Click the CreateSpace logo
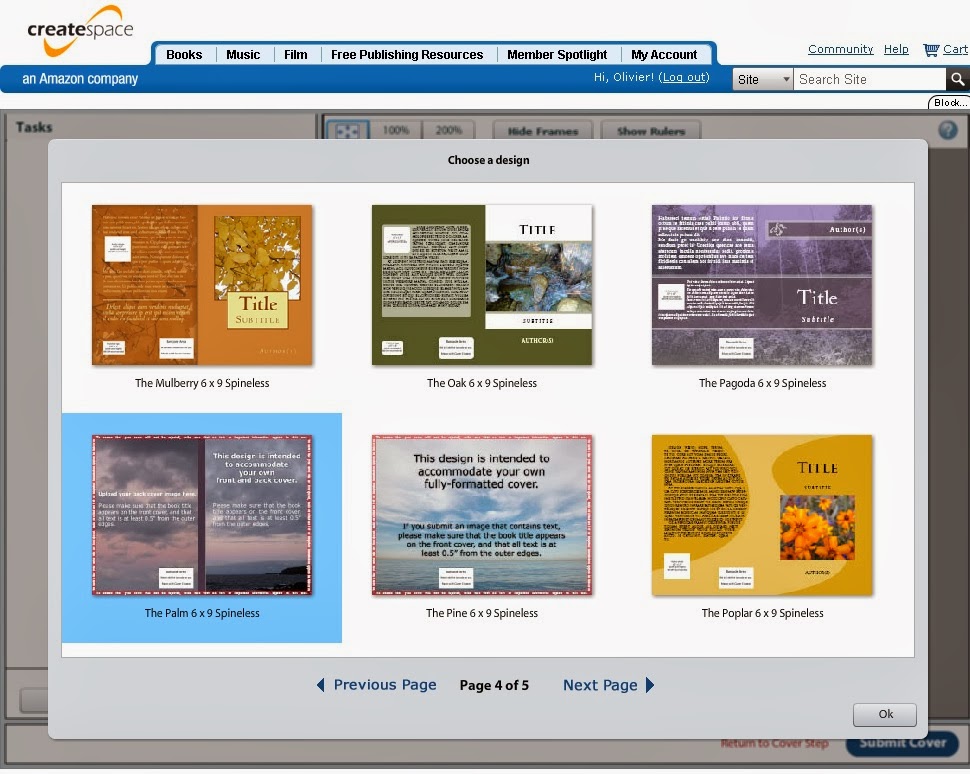Viewport: 970px width, 774px height. coord(80,31)
